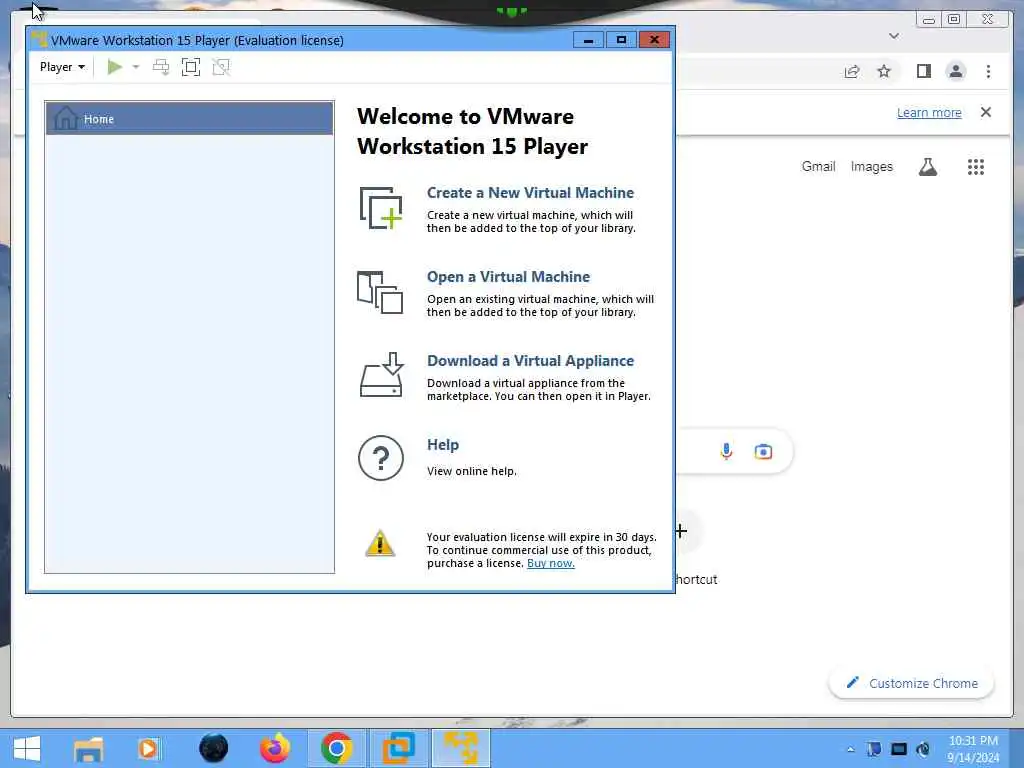
Task: Click VMware Player taskbar icon
Action: click(461, 748)
